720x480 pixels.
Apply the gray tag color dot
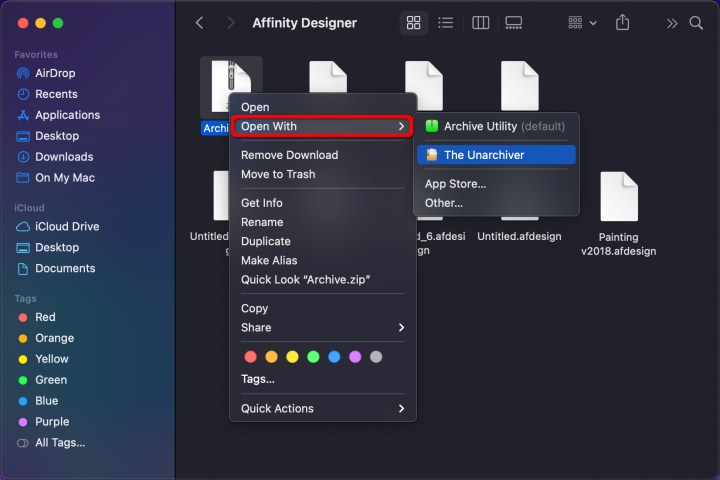point(376,357)
